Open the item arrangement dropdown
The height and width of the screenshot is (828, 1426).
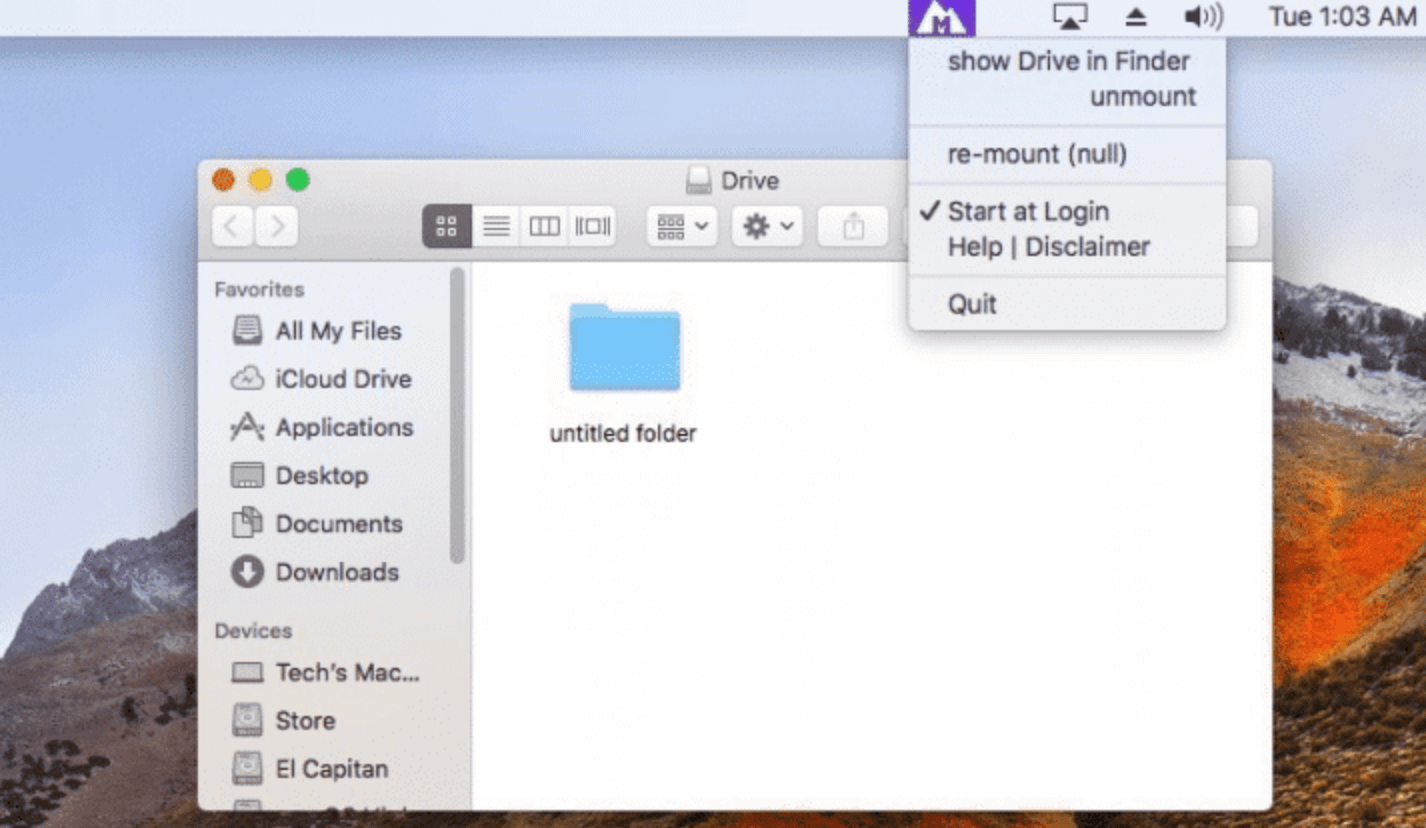(680, 226)
